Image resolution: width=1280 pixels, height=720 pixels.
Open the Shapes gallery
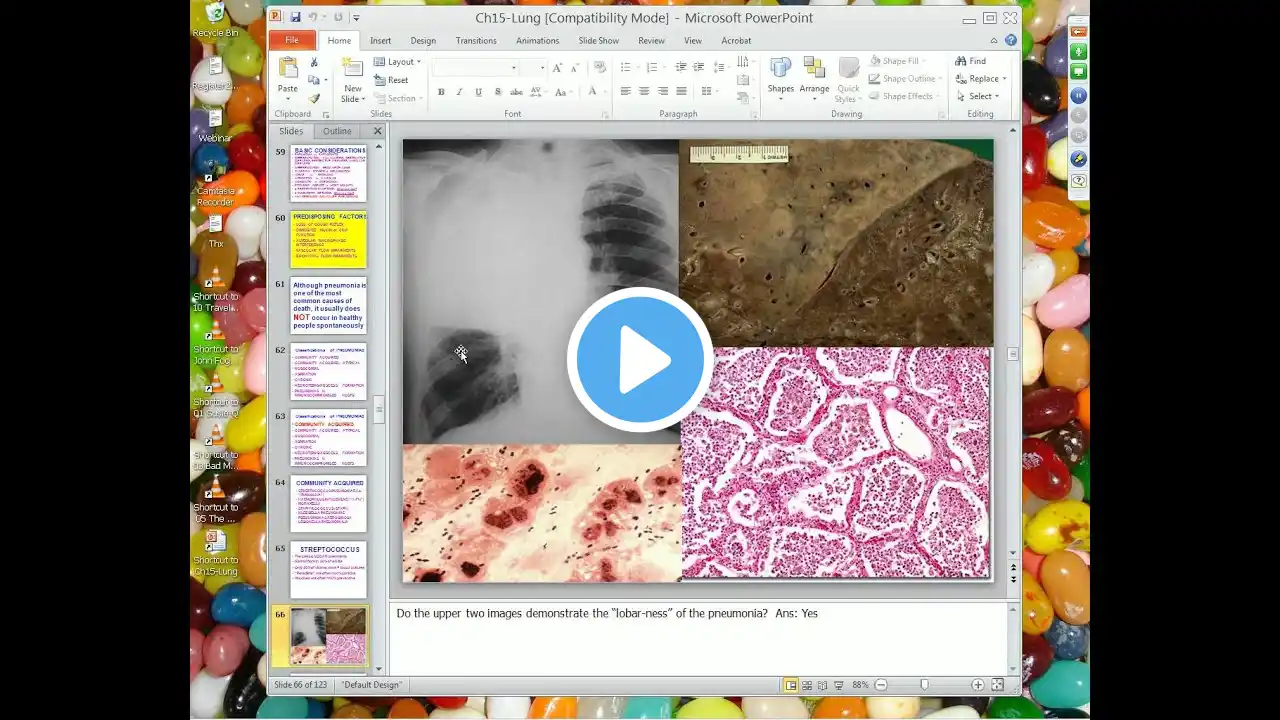pos(780,75)
